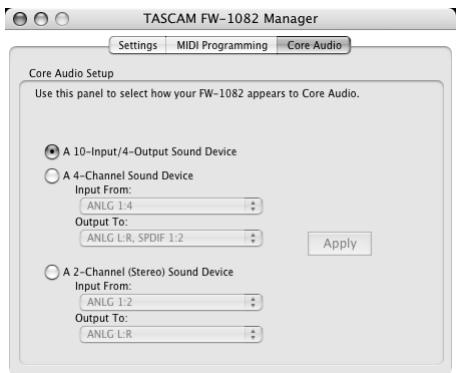The image size is (459, 373).
Task: Select the Core Audio tab
Action: (x=314, y=45)
